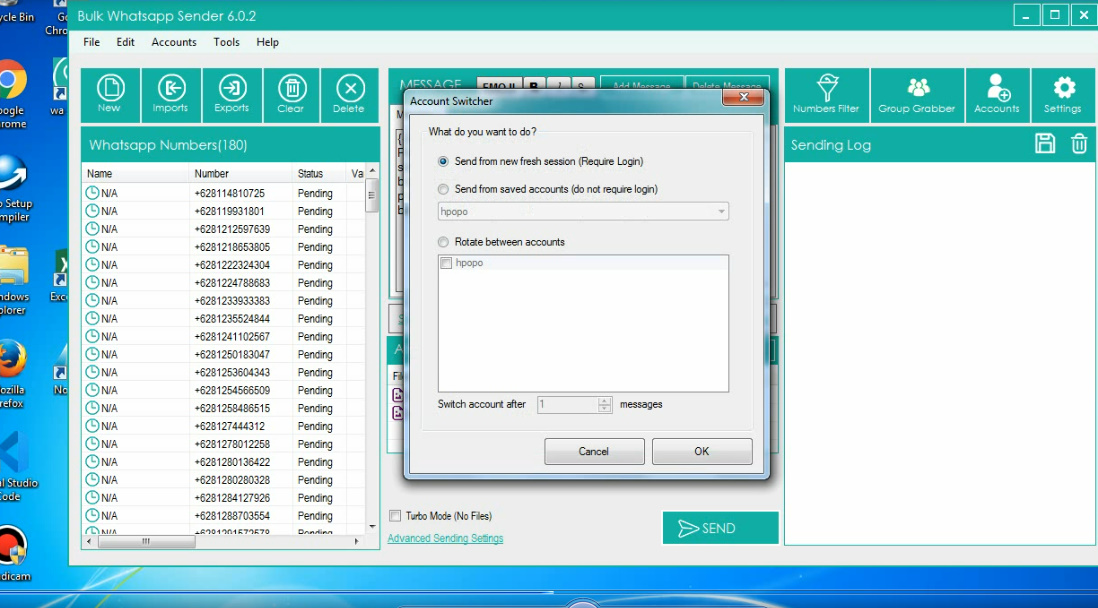1098x608 pixels.
Task: Open the Accounts menu
Action: [x=173, y=42]
